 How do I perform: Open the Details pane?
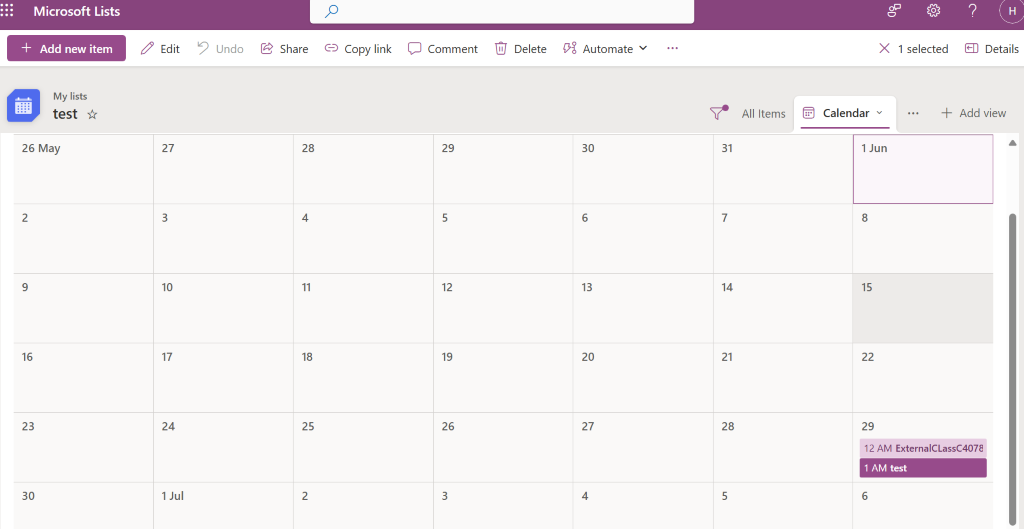[991, 49]
